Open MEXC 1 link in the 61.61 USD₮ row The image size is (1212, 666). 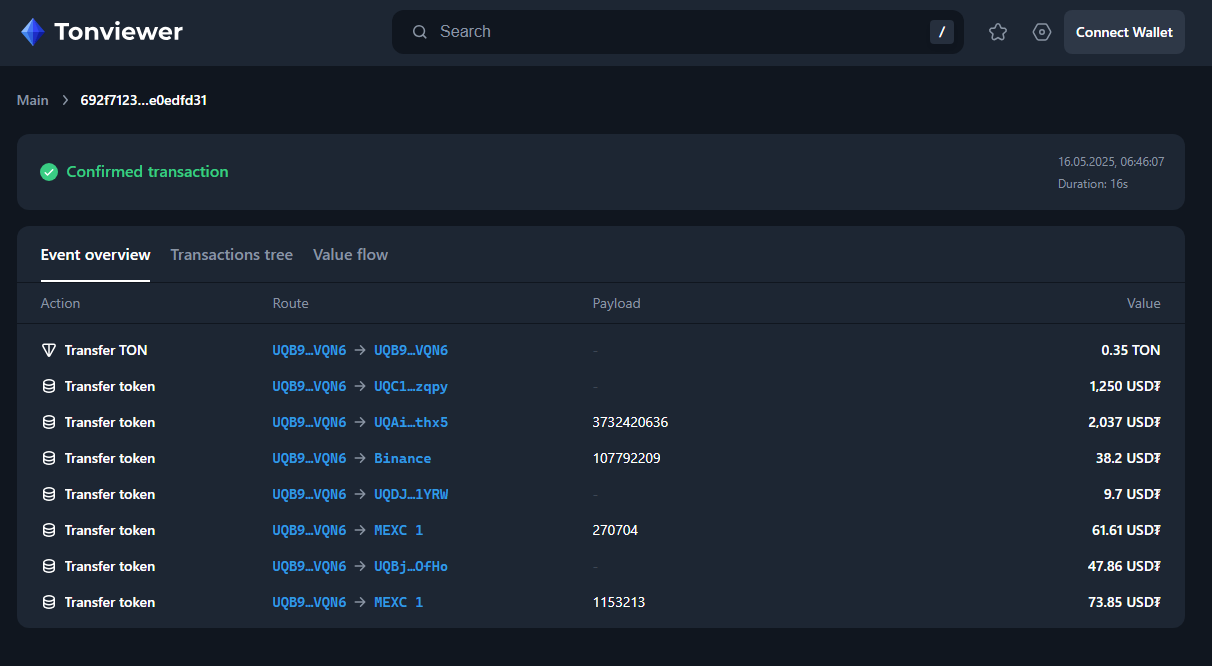398,530
